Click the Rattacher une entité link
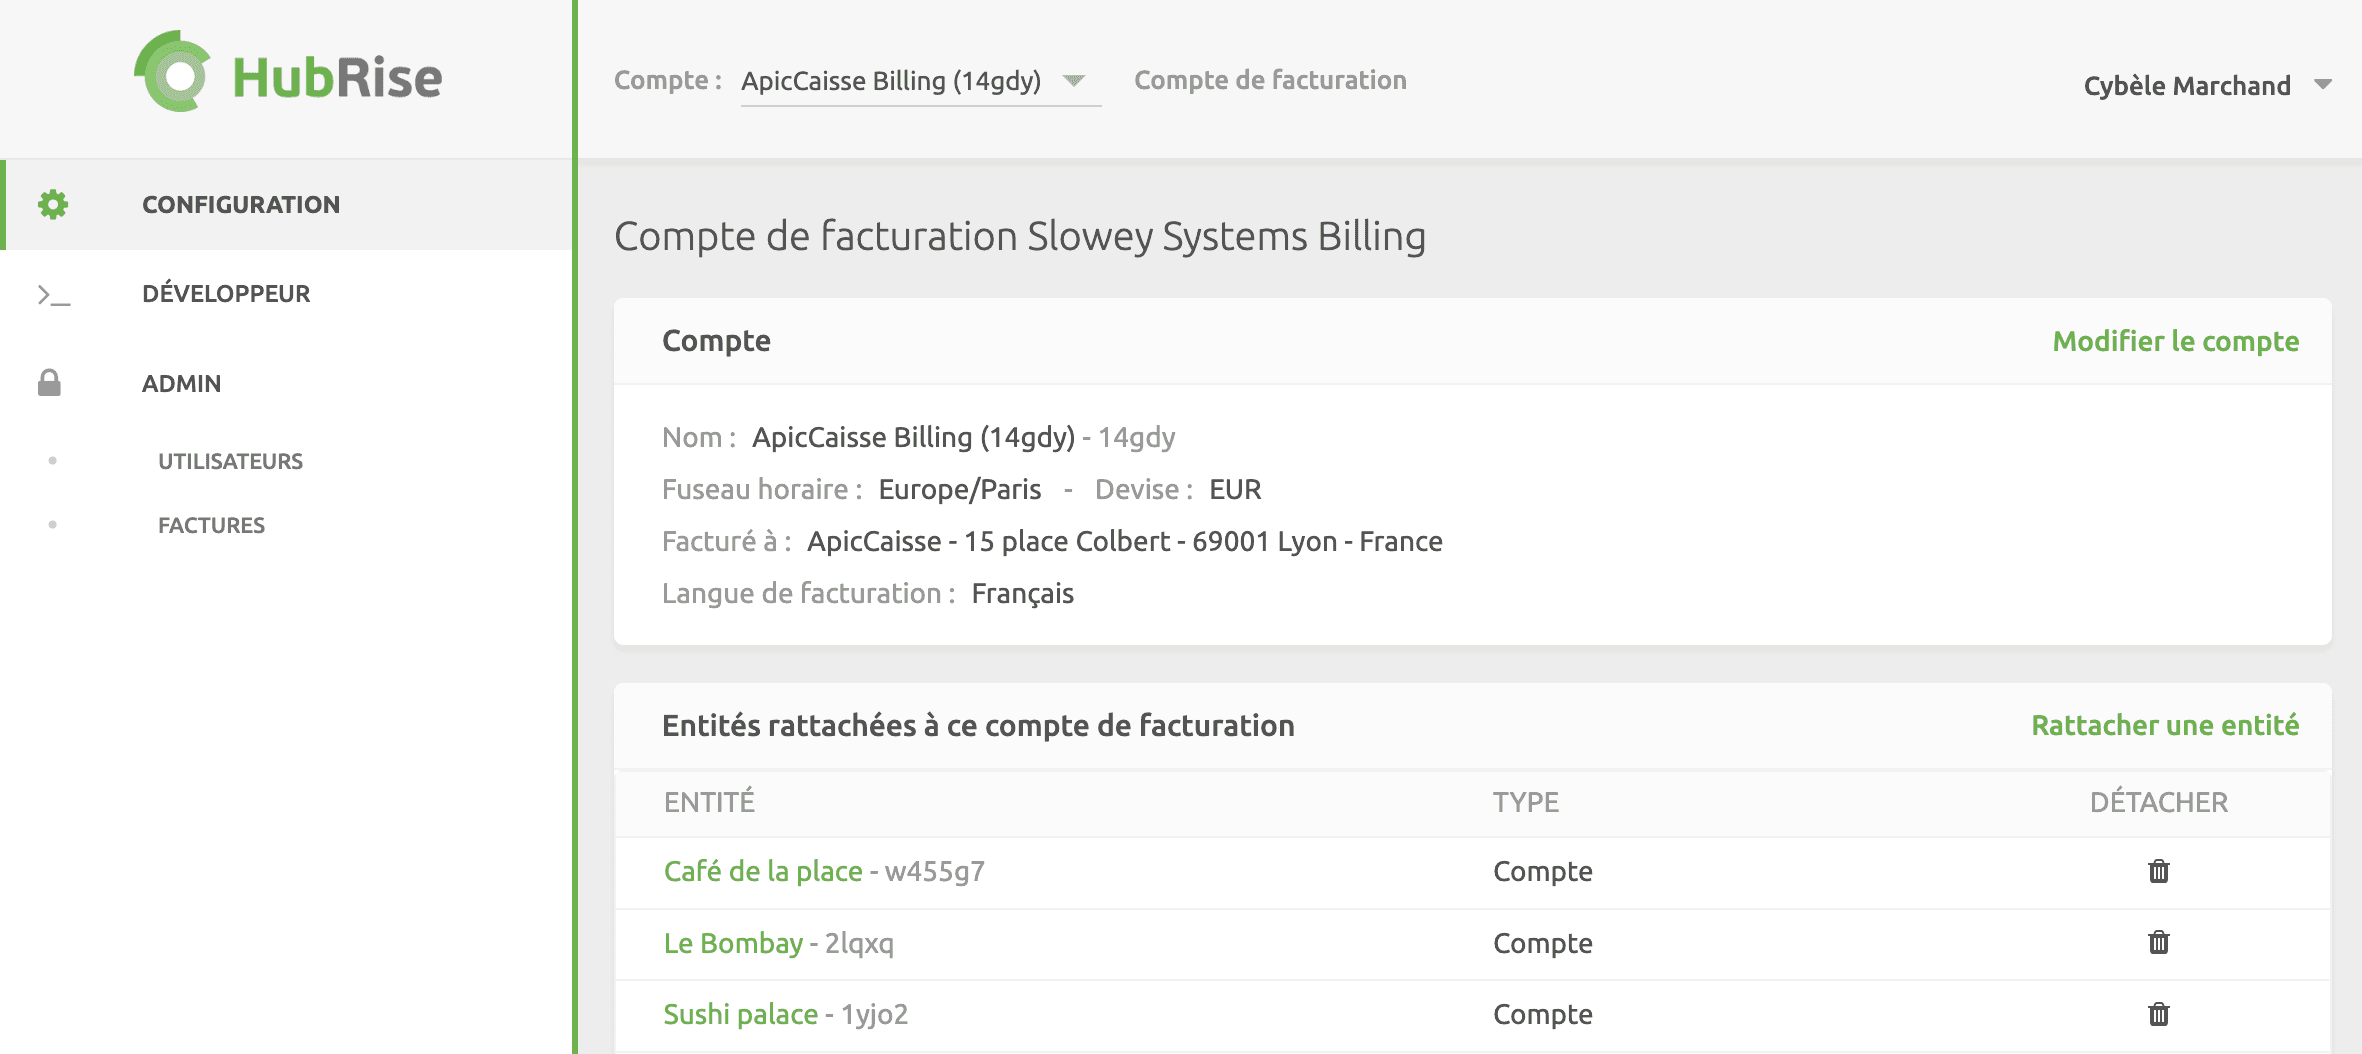2362x1054 pixels. tap(2165, 725)
